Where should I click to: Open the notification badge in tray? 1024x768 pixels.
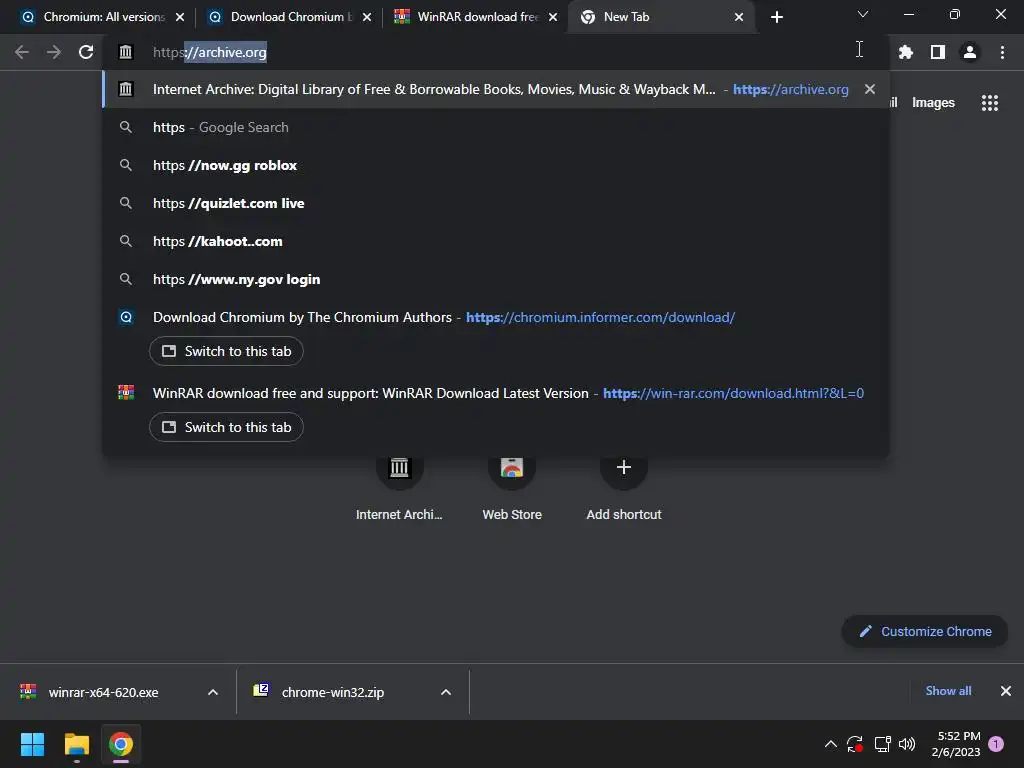[x=996, y=744]
